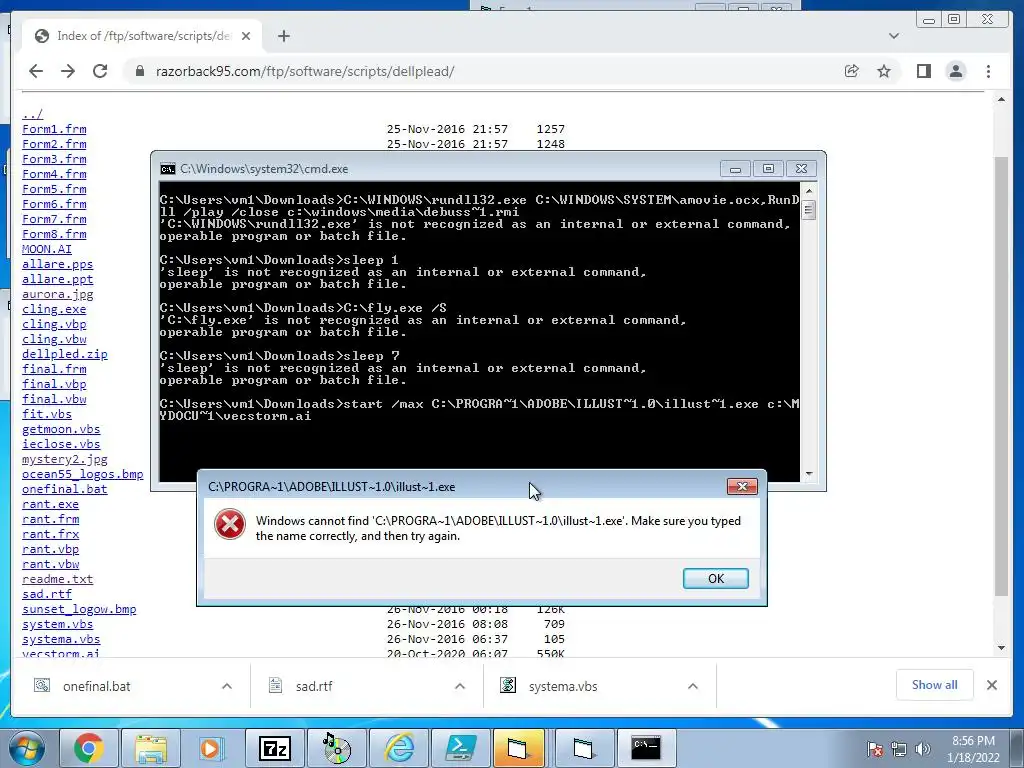Download MOON.AI file link
The width and height of the screenshot is (1024, 768).
point(47,249)
